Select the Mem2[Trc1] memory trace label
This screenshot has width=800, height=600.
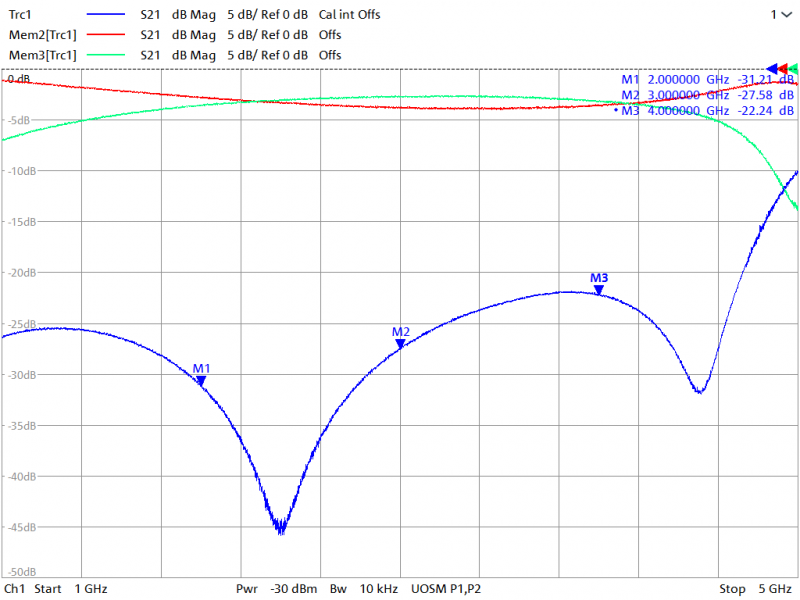click(x=40, y=35)
